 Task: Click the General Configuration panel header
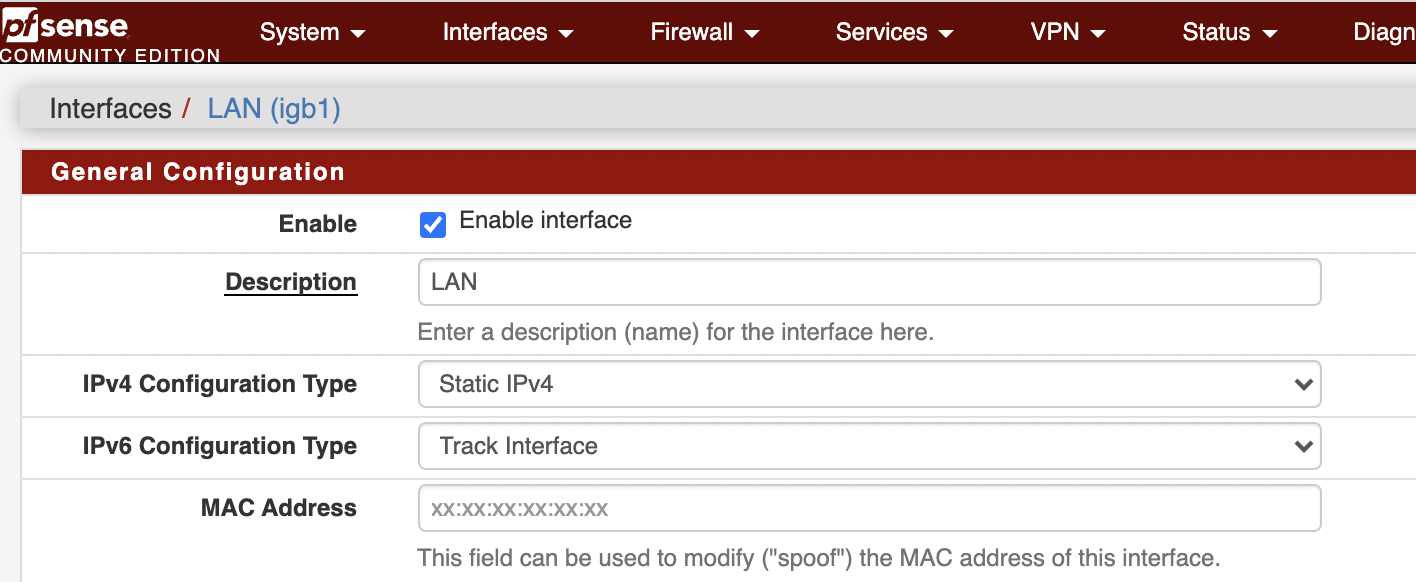coord(719,172)
